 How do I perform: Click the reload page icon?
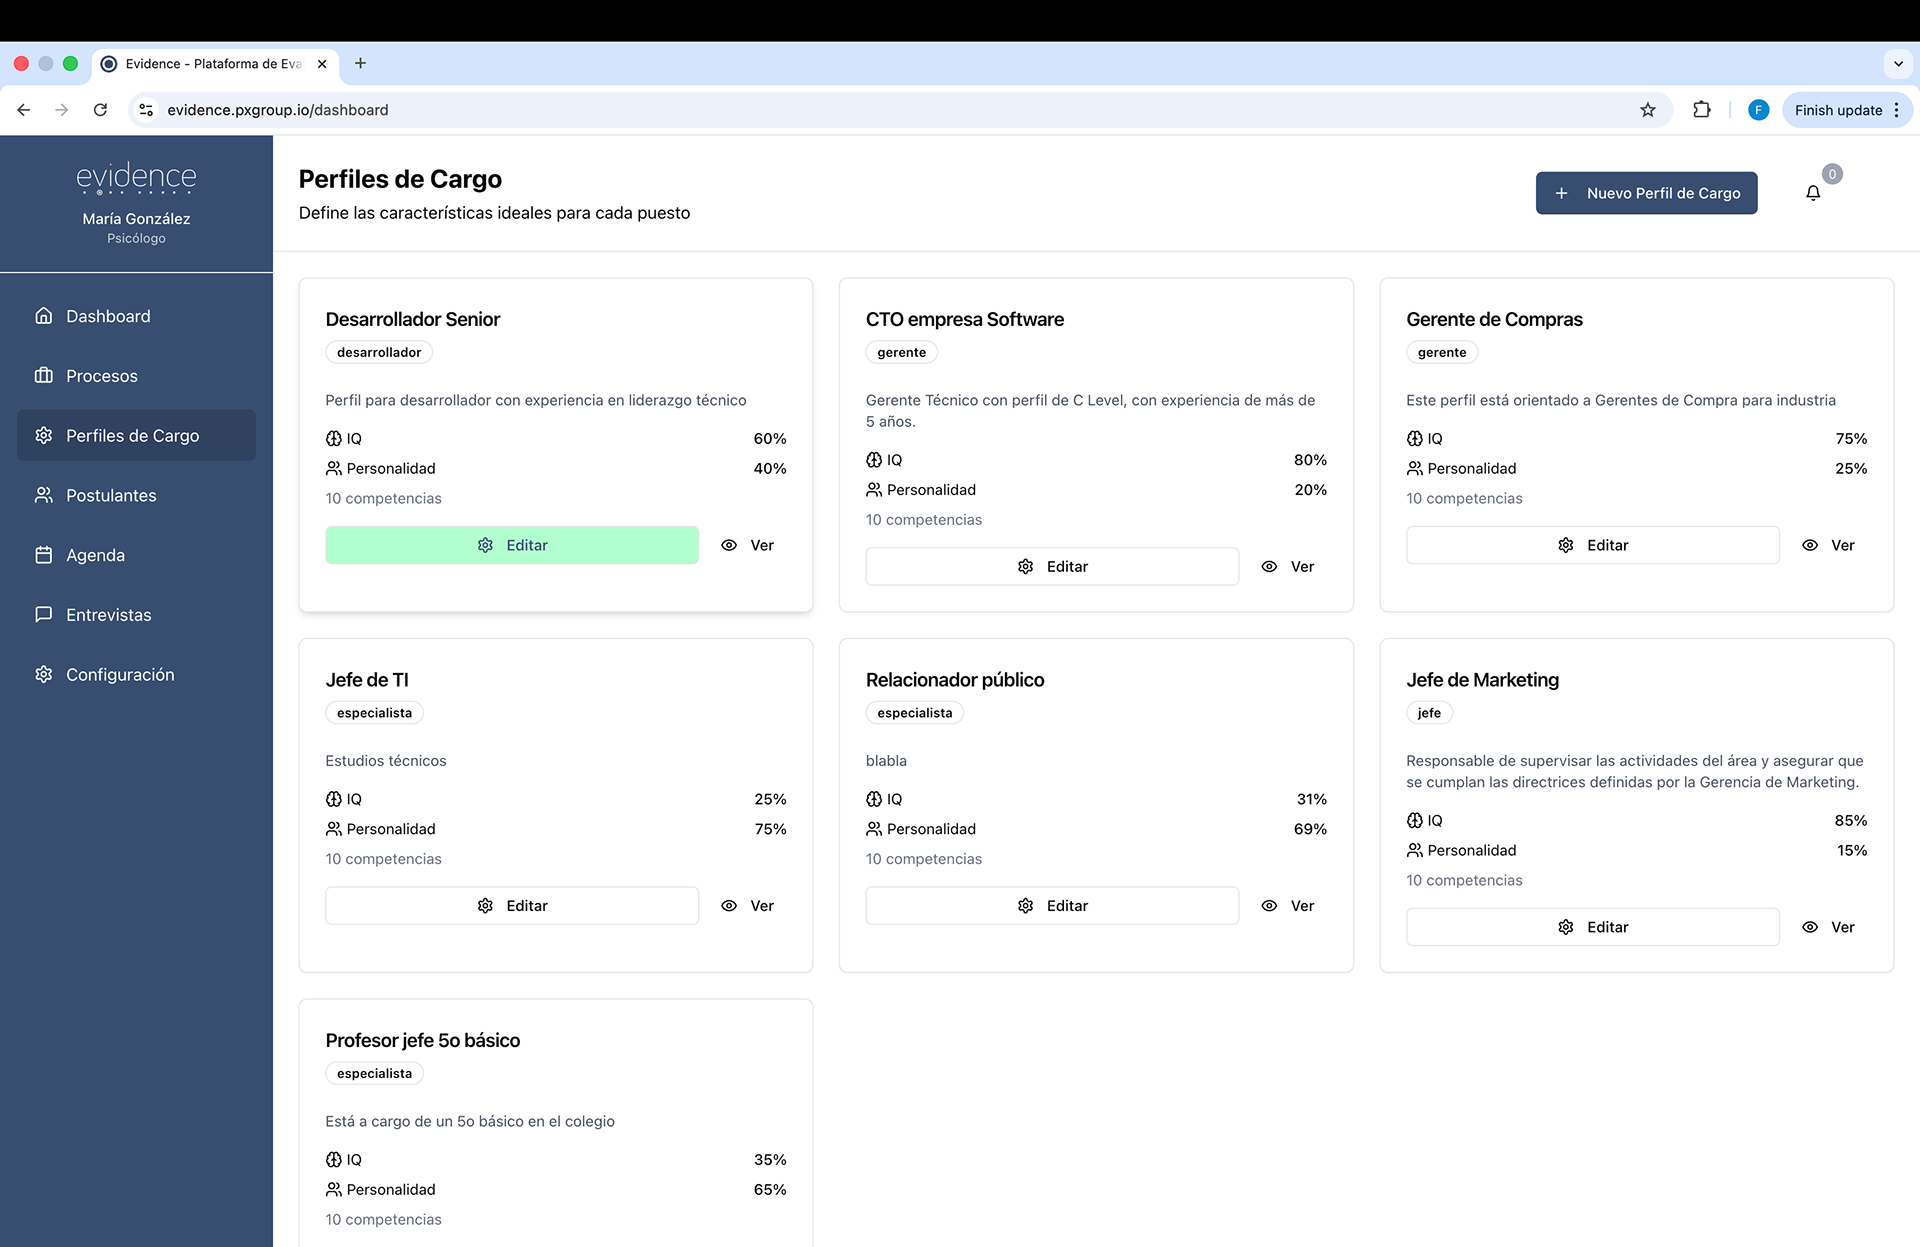(x=100, y=110)
